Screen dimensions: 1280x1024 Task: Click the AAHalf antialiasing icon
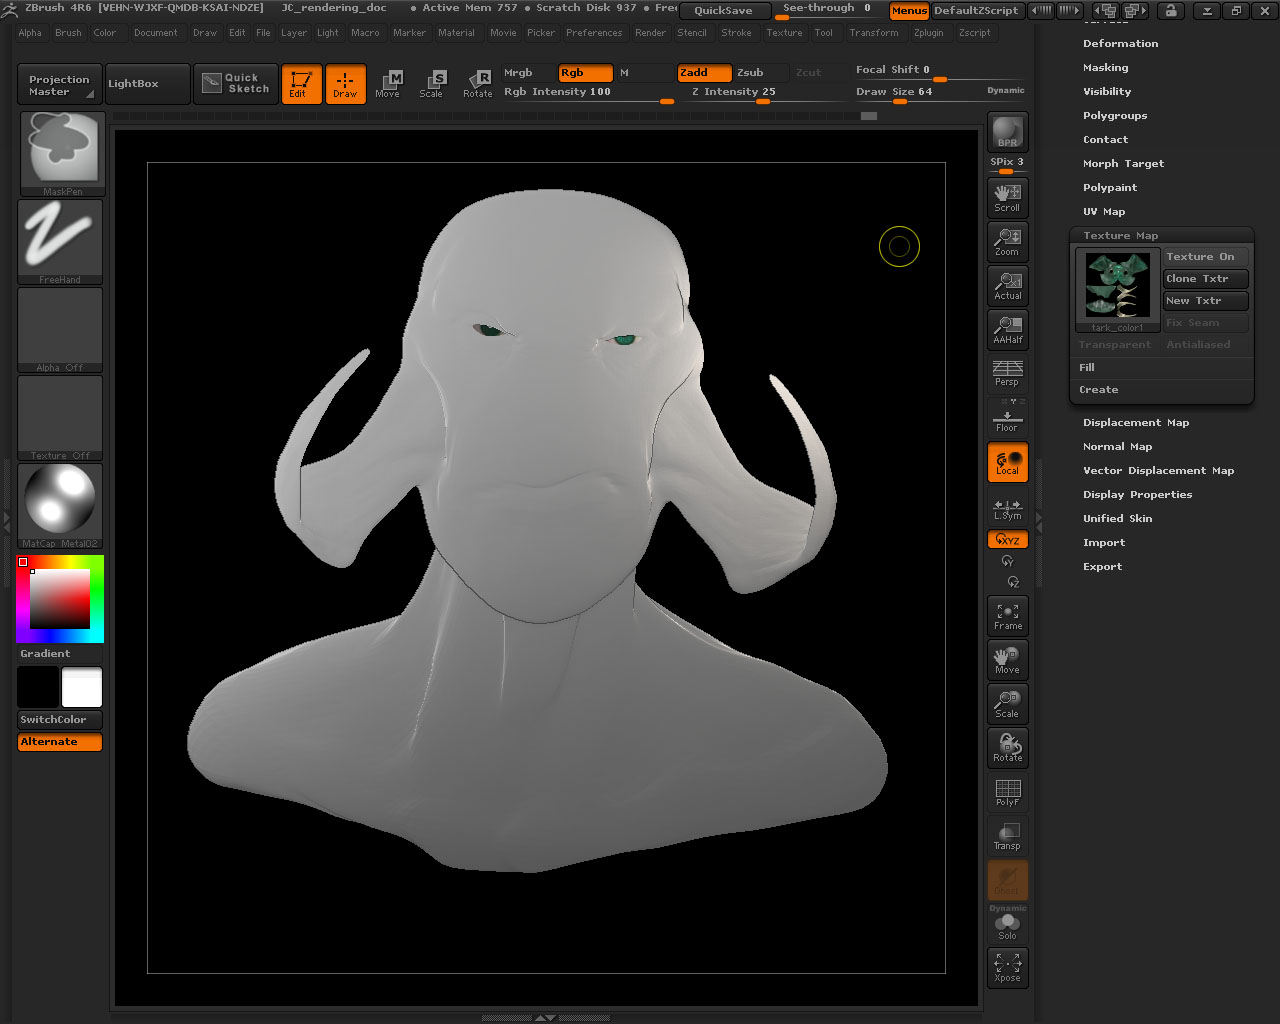(1007, 330)
